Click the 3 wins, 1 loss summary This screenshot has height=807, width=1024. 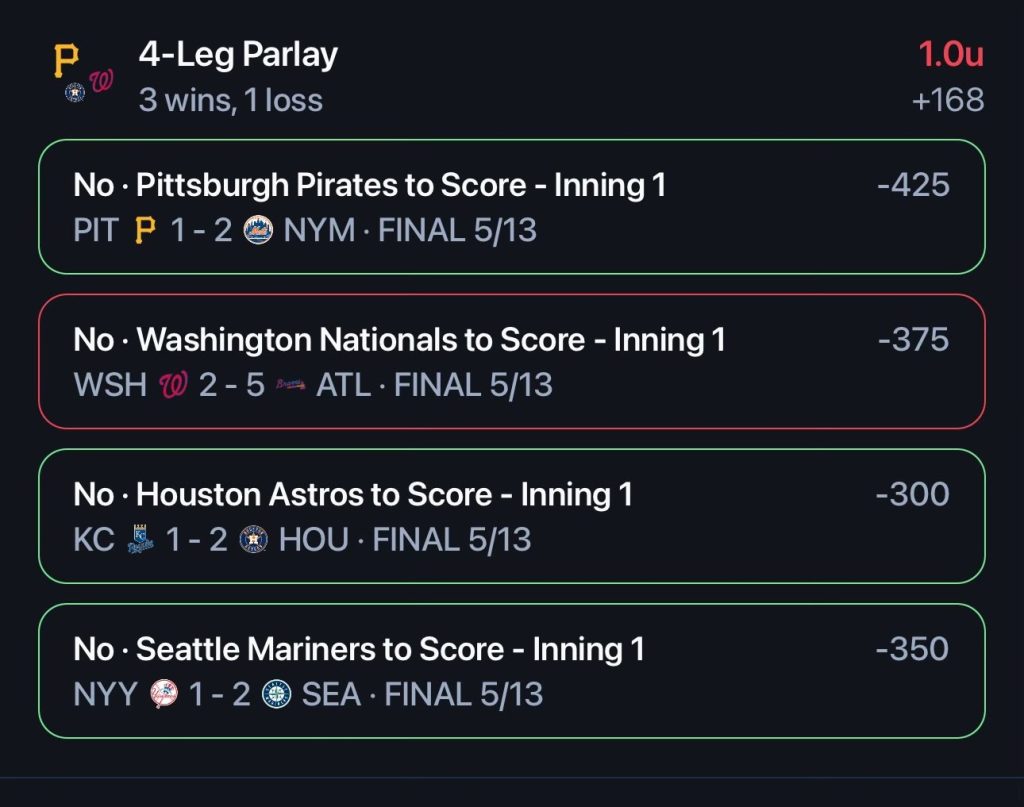pos(230,100)
